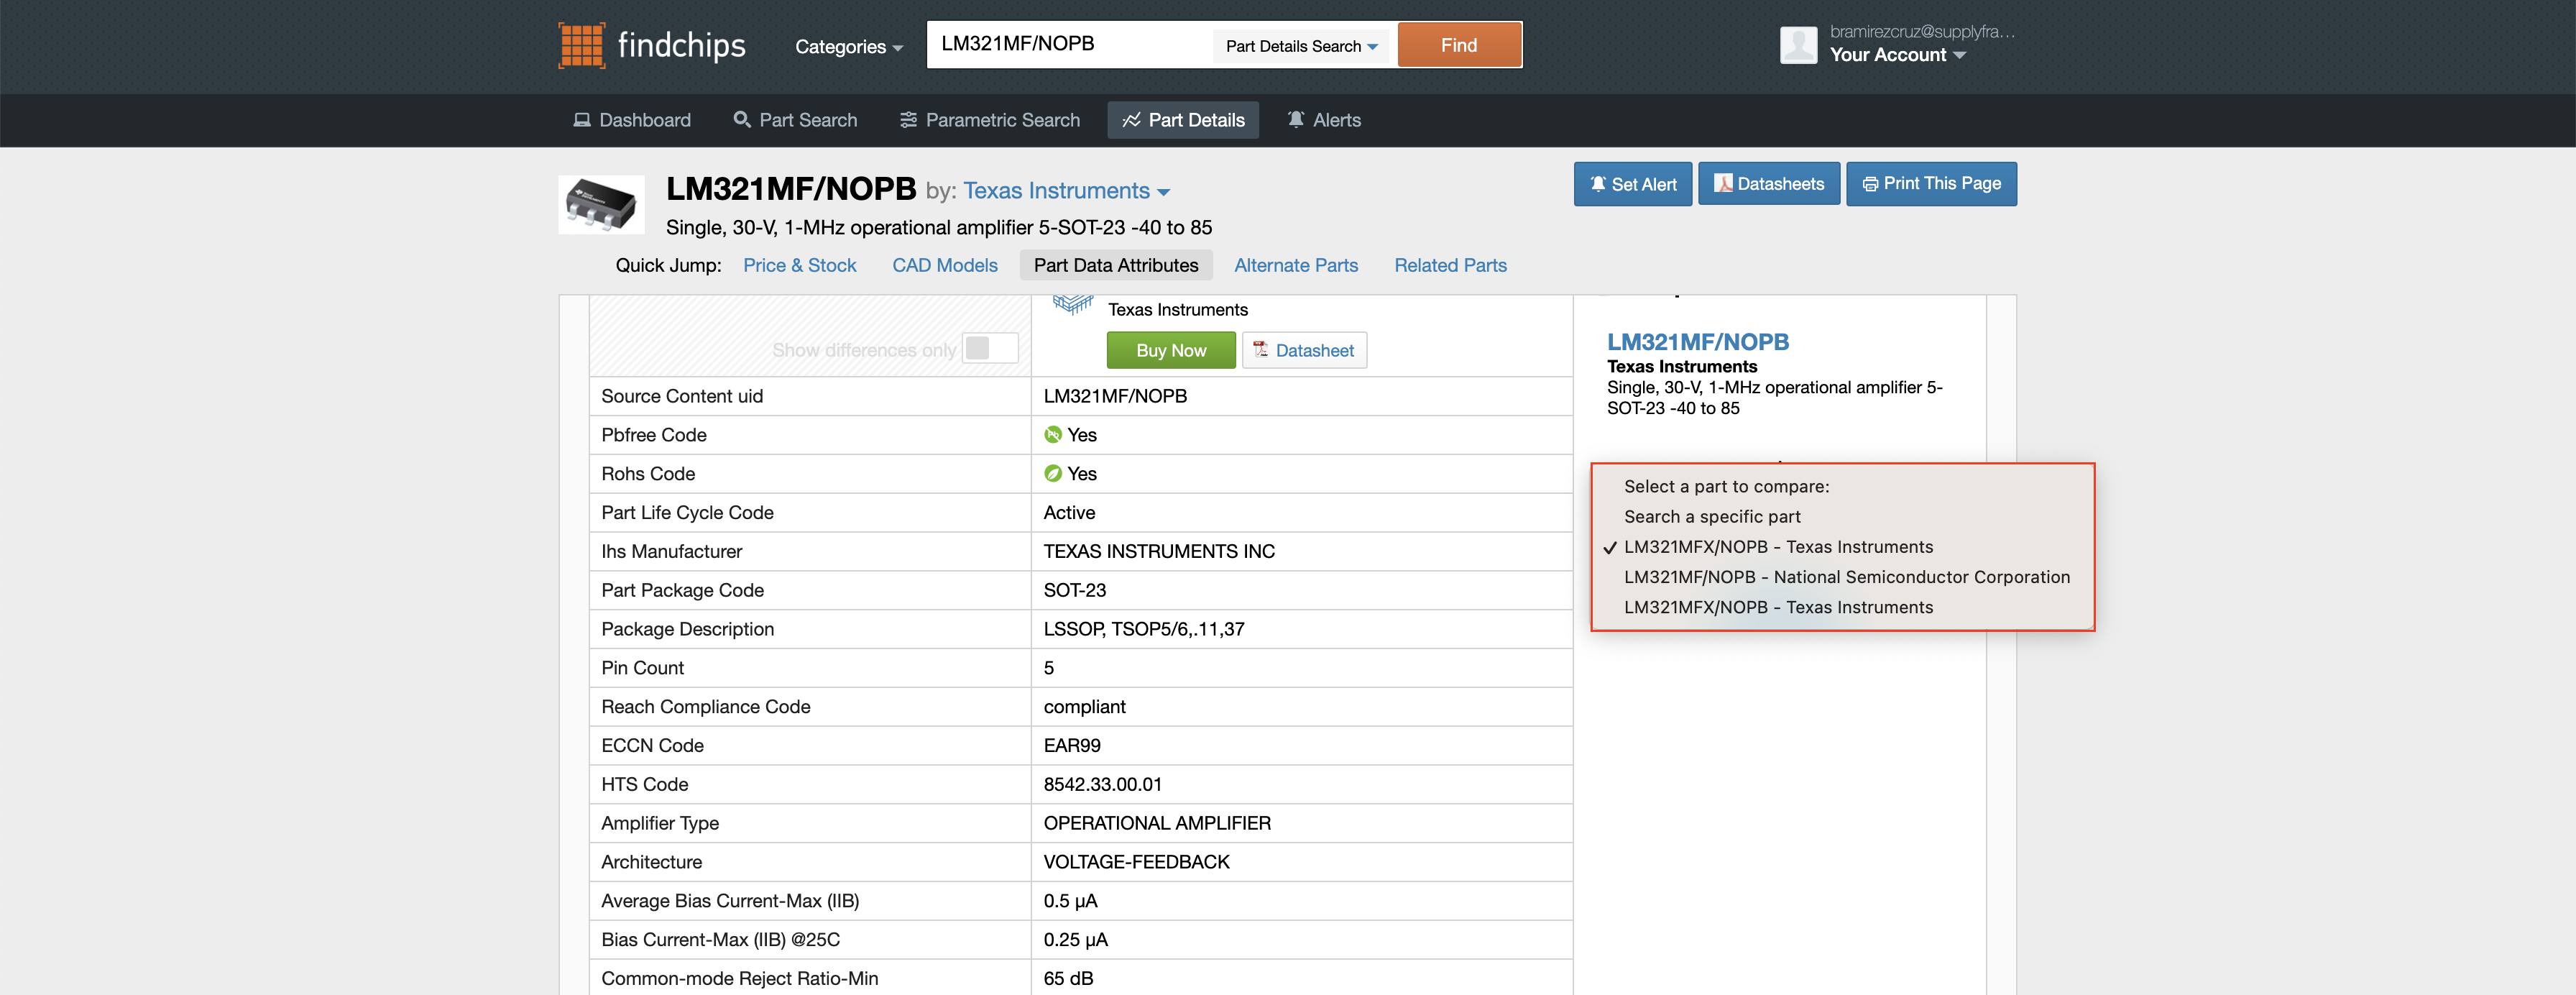Click the '65 dB' common-mode reject value

pyautogui.click(x=1068, y=979)
